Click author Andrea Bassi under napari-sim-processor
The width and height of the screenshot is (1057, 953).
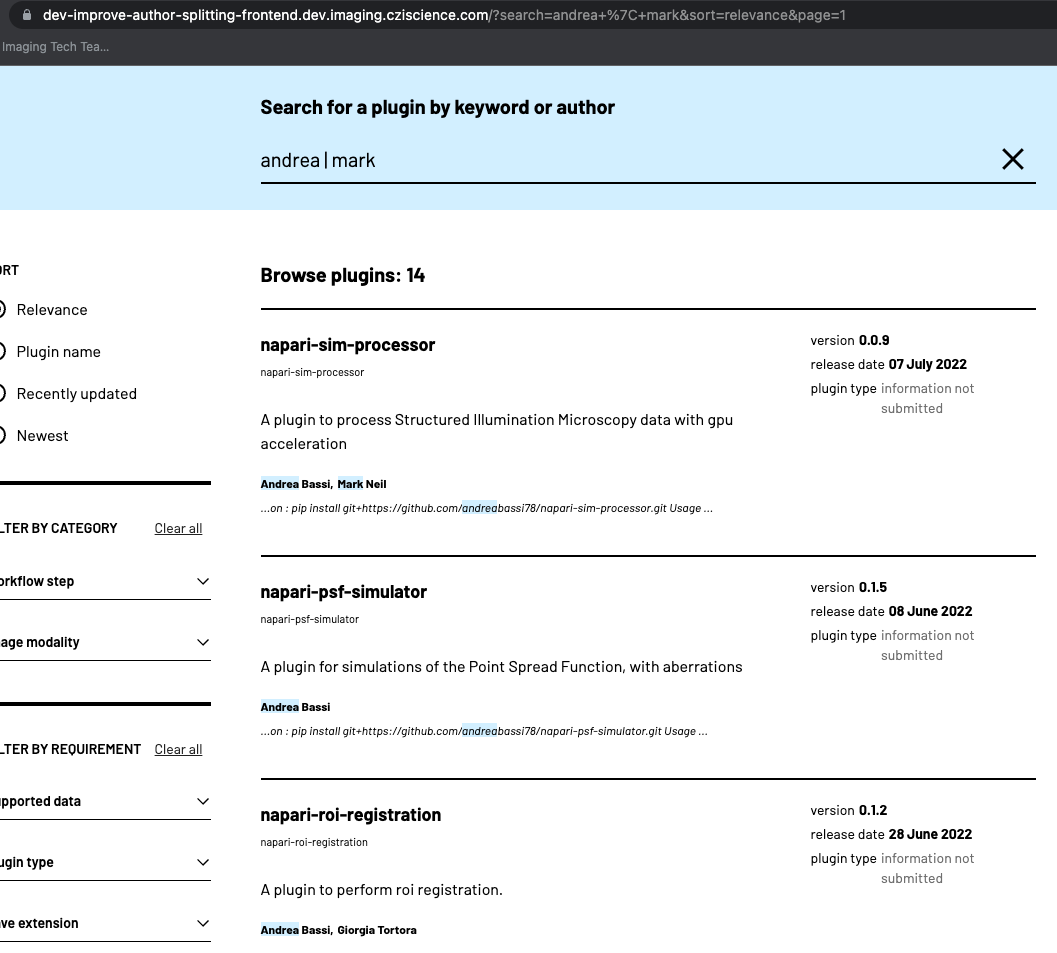coord(290,483)
